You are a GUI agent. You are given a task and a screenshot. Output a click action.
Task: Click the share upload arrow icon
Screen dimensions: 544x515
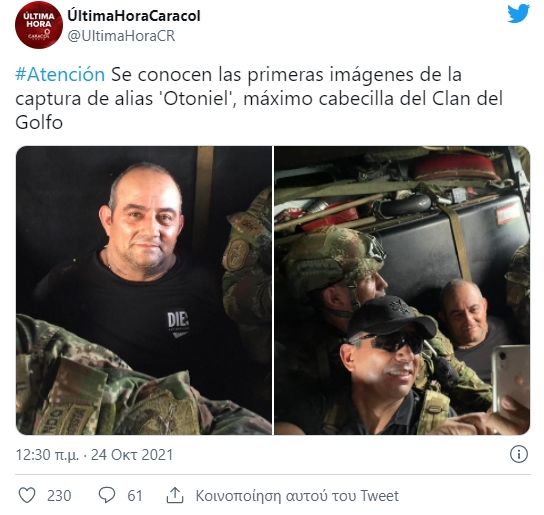click(x=175, y=495)
